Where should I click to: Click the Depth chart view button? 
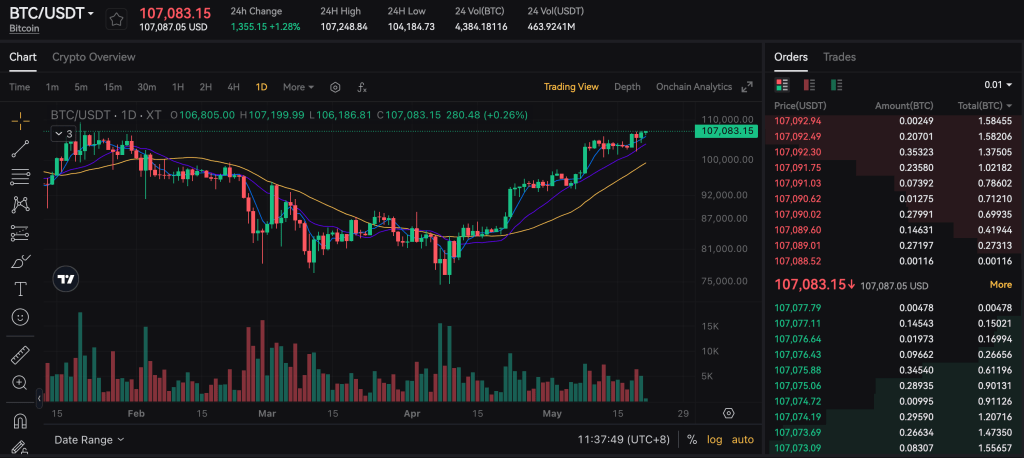click(627, 87)
